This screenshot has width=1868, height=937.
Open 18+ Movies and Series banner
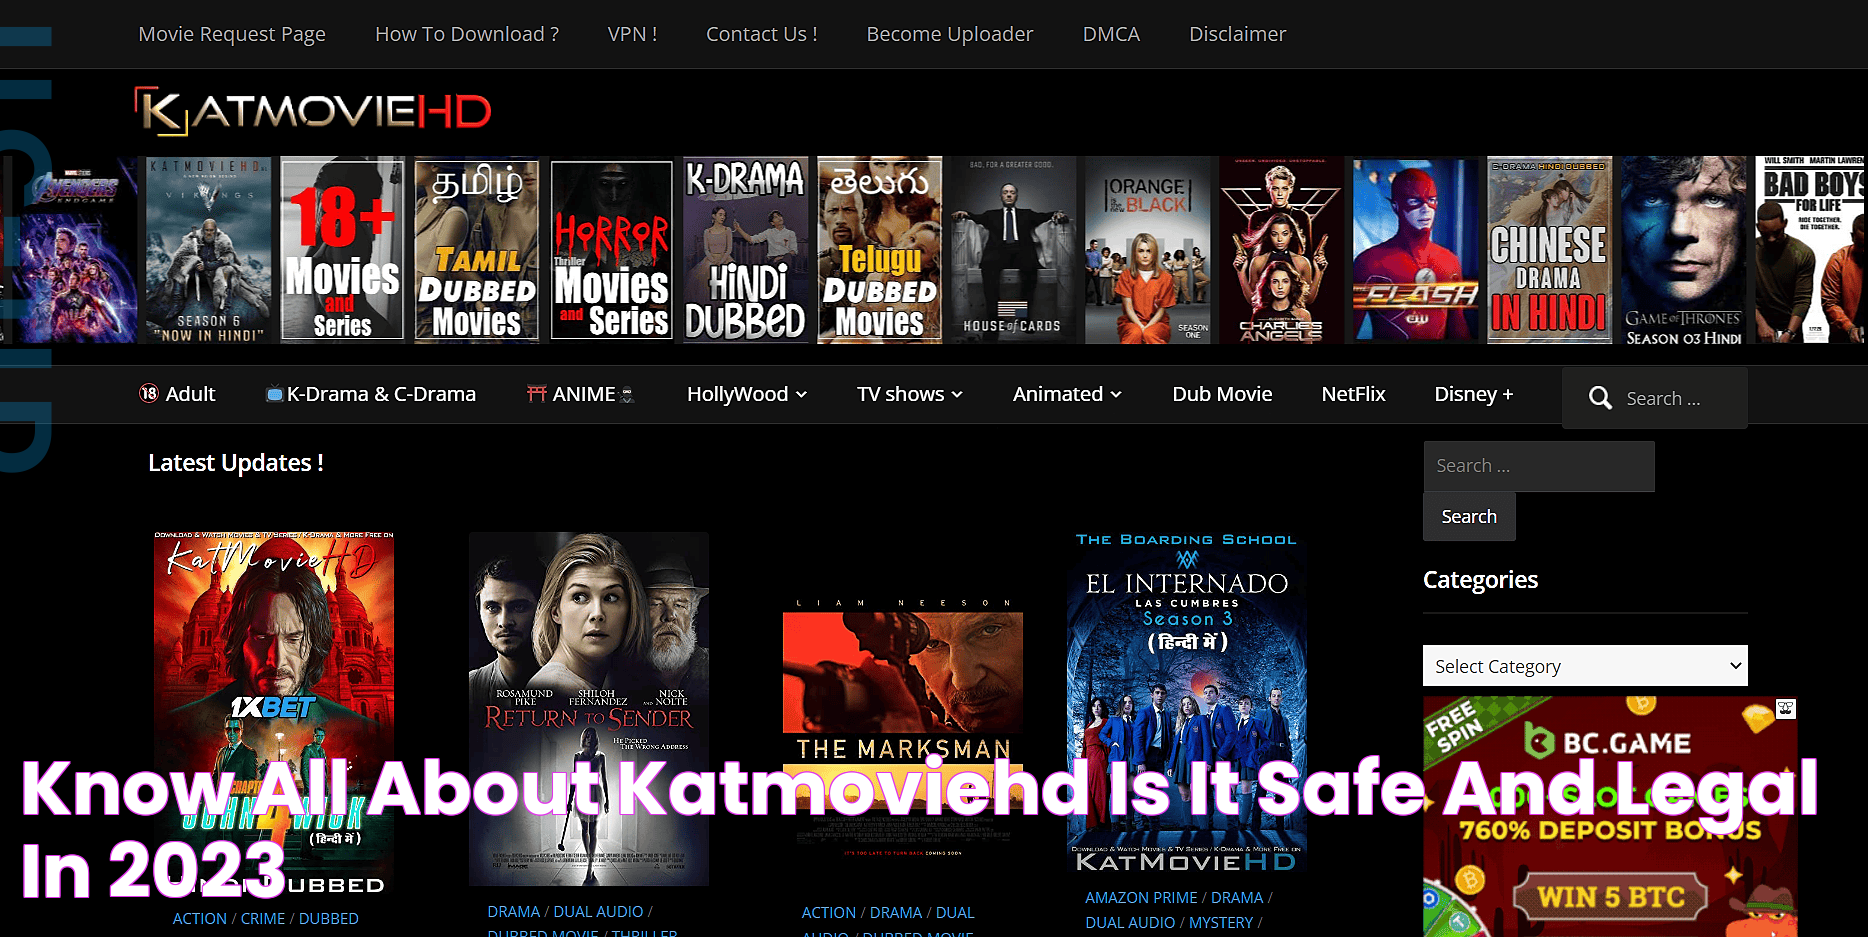pos(342,250)
